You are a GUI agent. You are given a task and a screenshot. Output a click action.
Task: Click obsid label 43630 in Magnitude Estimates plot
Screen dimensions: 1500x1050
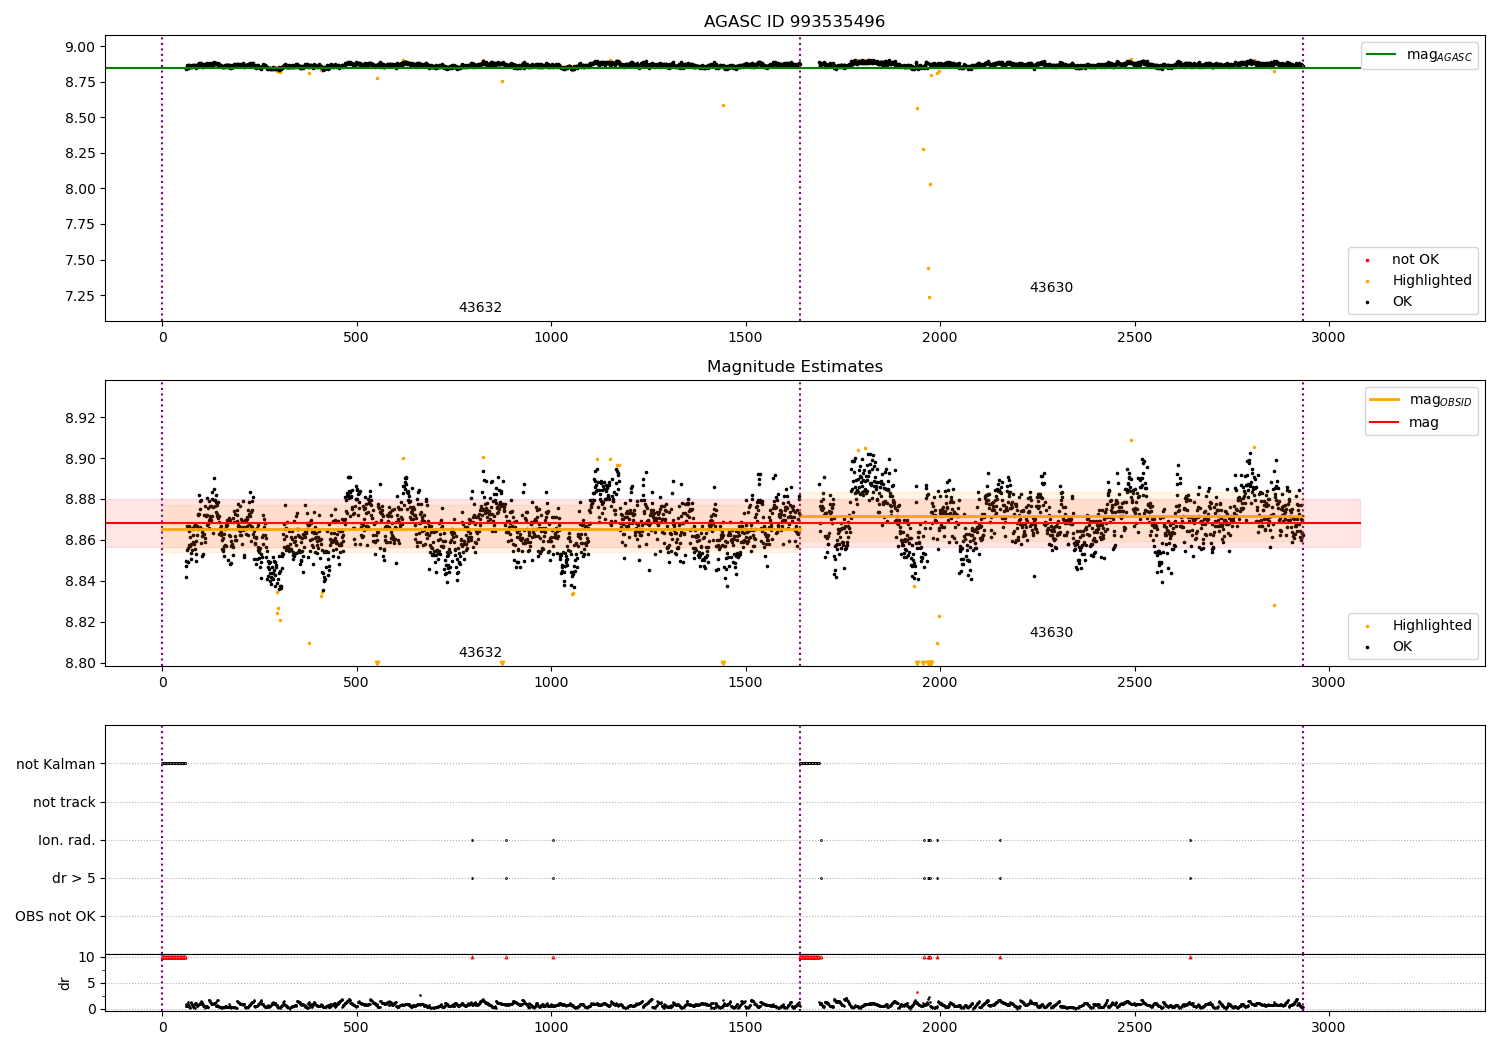click(1051, 633)
